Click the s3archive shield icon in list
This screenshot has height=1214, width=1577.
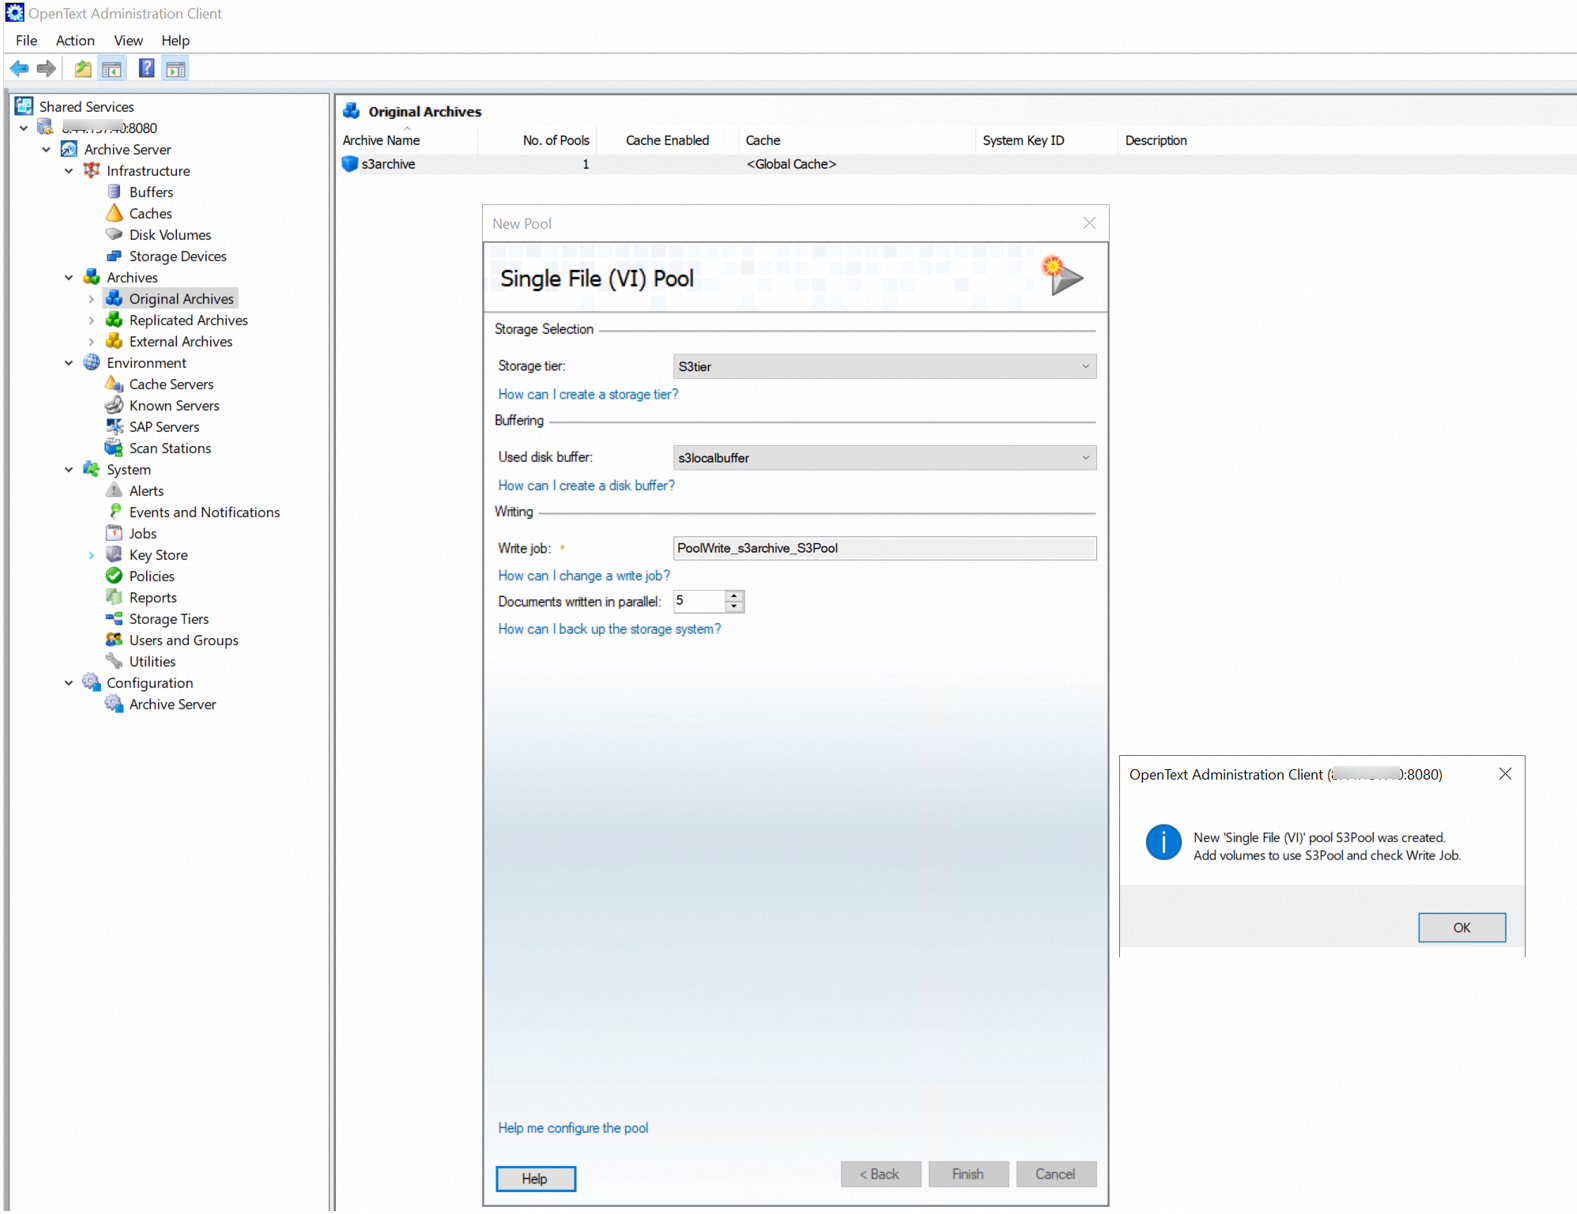point(350,164)
